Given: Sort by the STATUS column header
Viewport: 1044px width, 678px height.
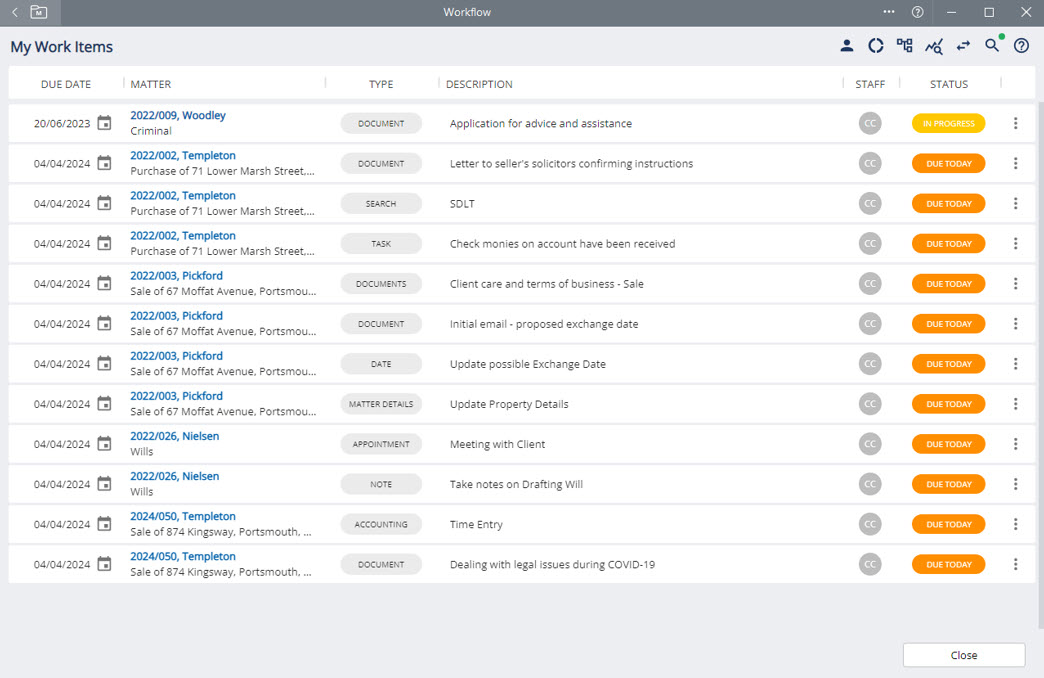Looking at the screenshot, I should (x=948, y=84).
